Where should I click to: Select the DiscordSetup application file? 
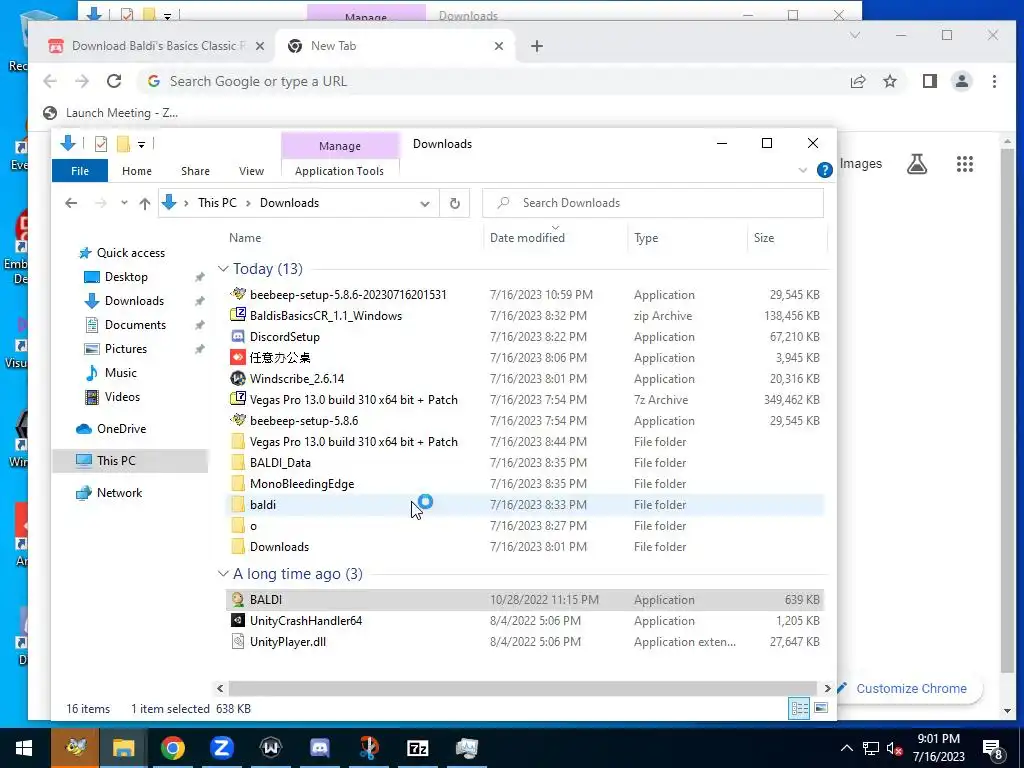[284, 337]
